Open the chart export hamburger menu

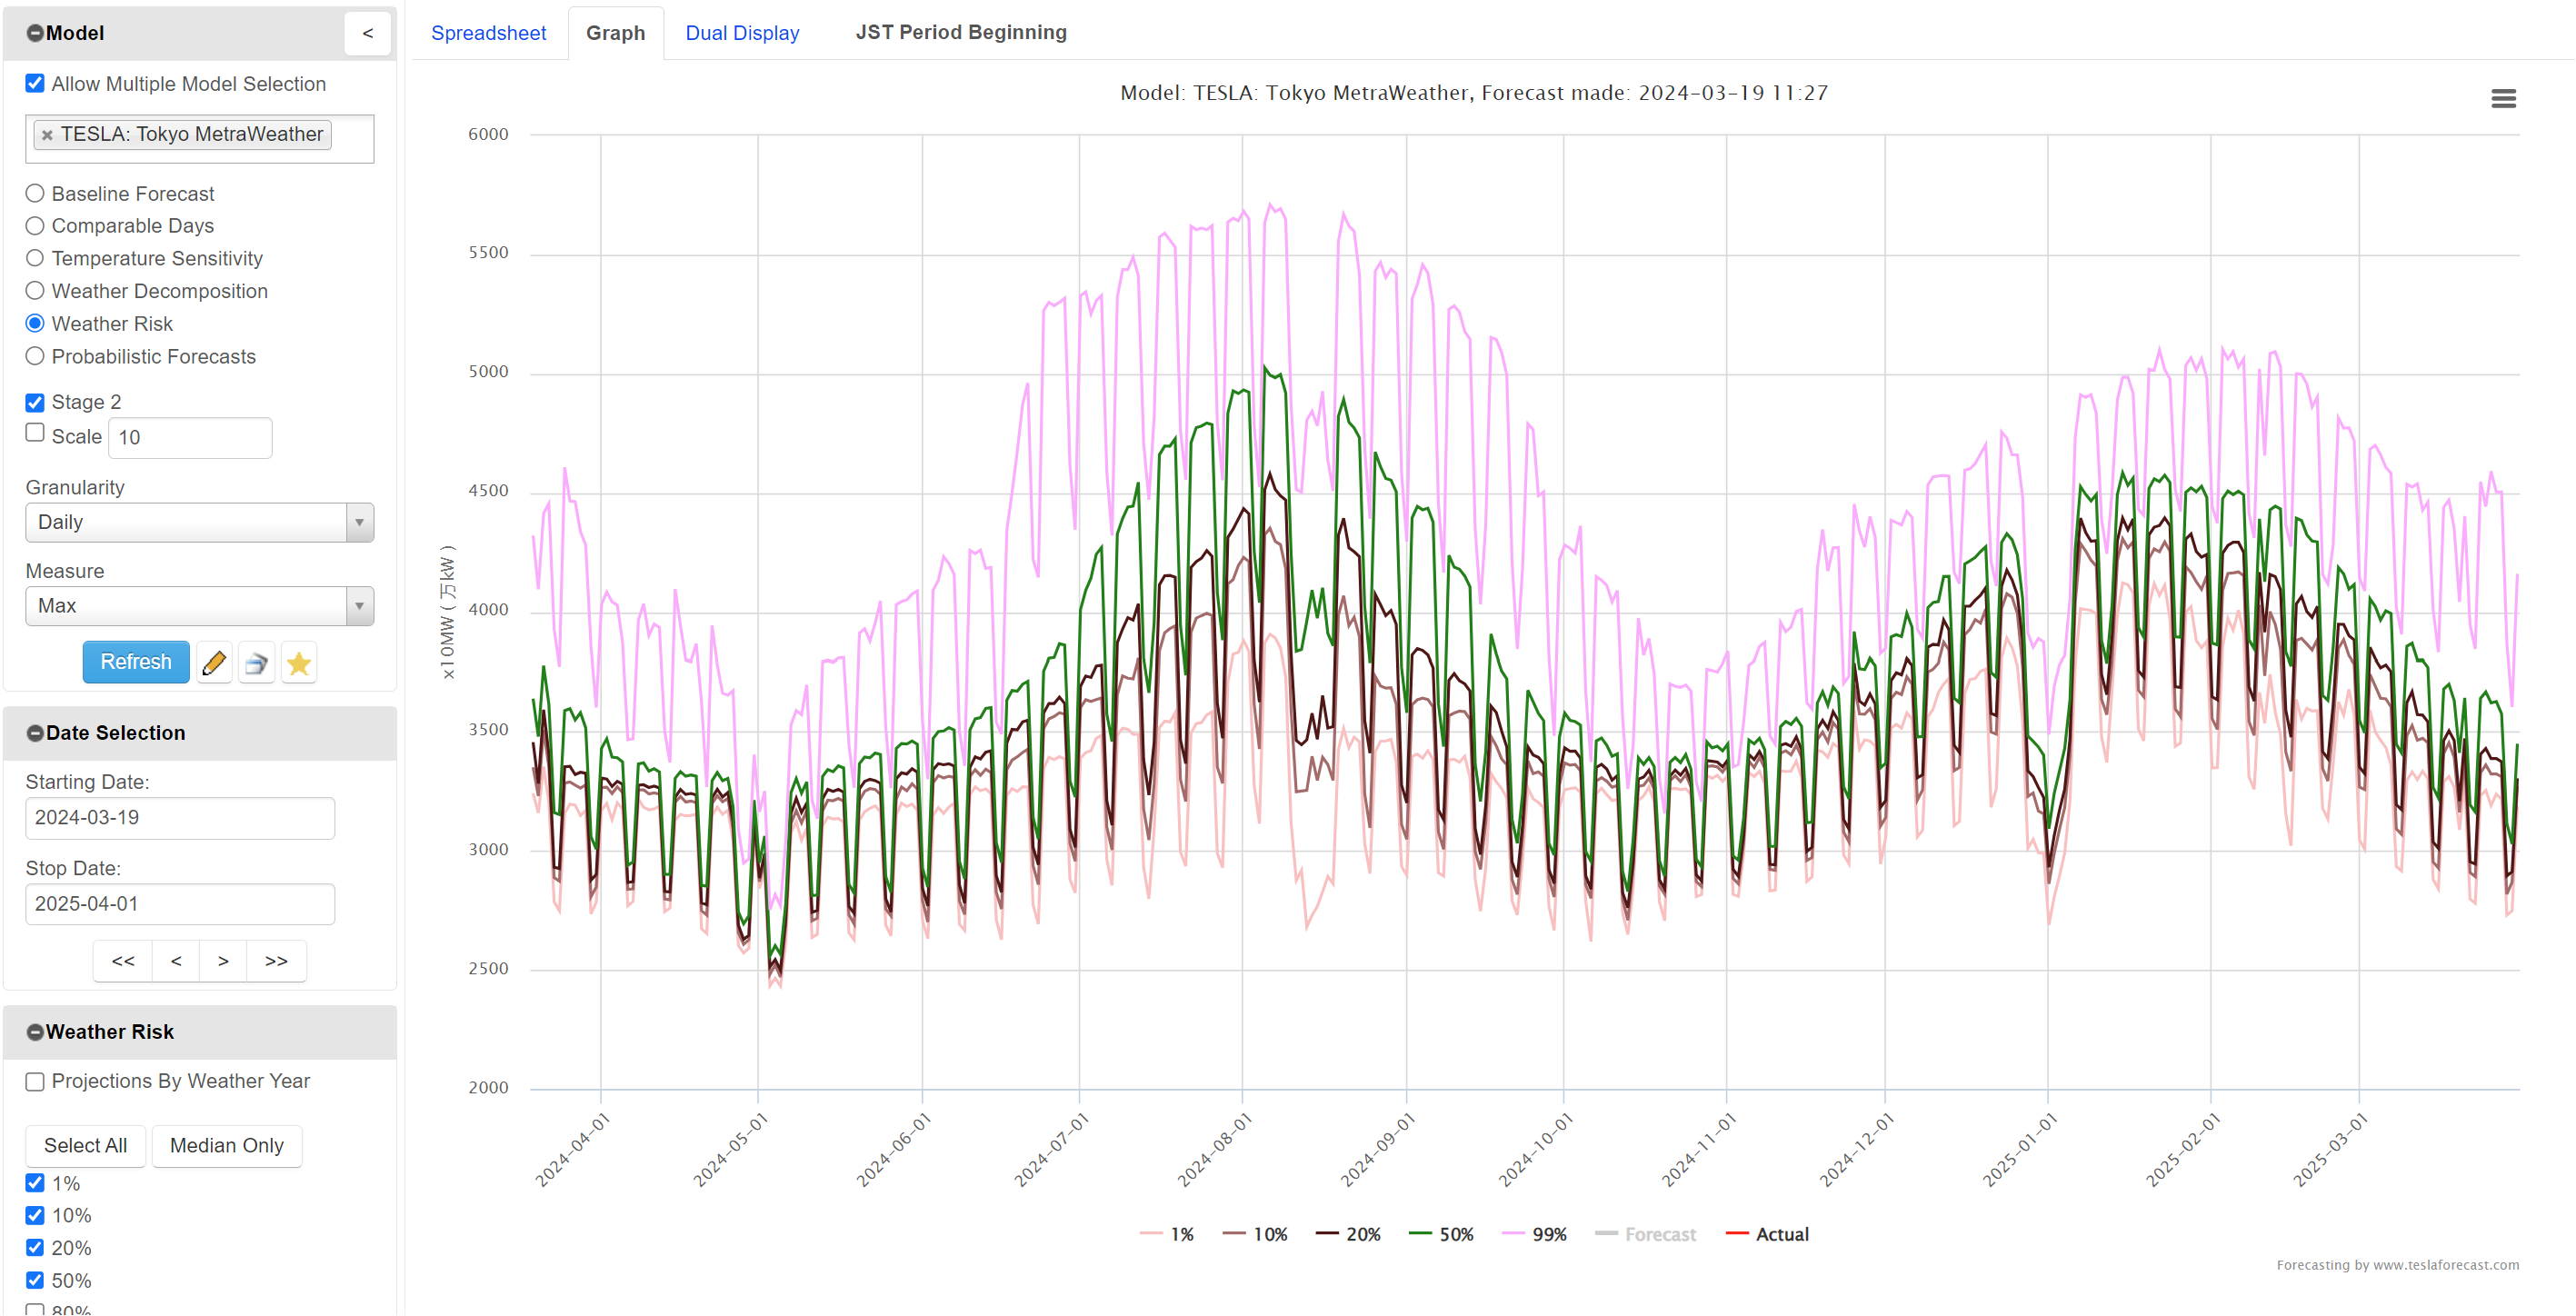2504,98
